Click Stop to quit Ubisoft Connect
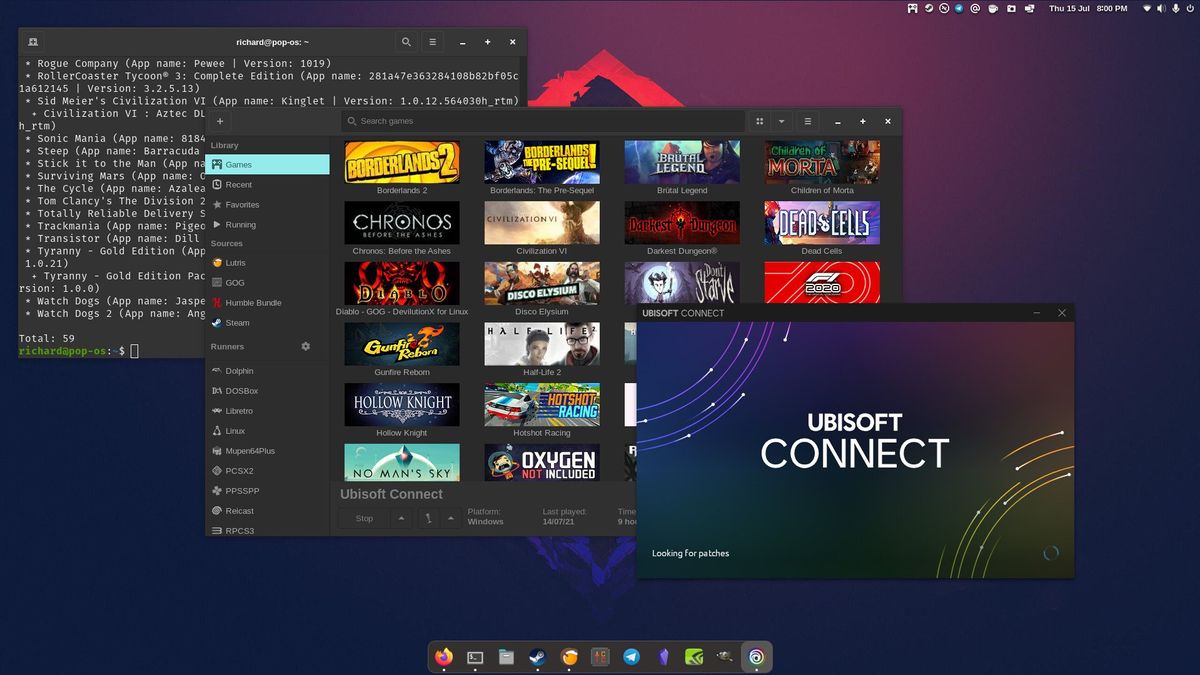Image resolution: width=1200 pixels, height=675 pixels. coord(363,518)
